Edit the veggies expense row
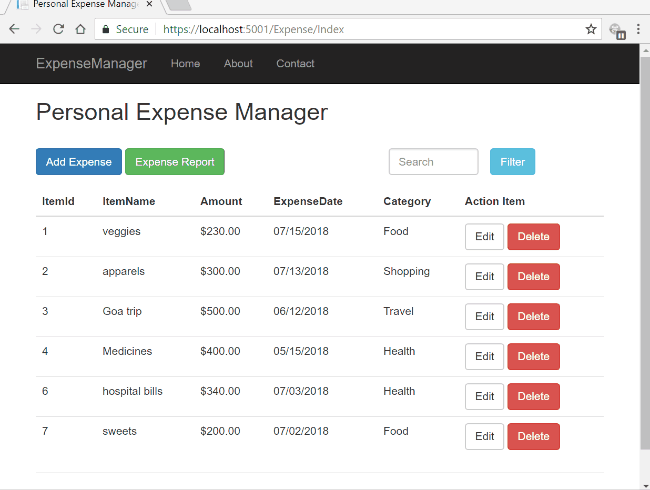 [484, 237]
